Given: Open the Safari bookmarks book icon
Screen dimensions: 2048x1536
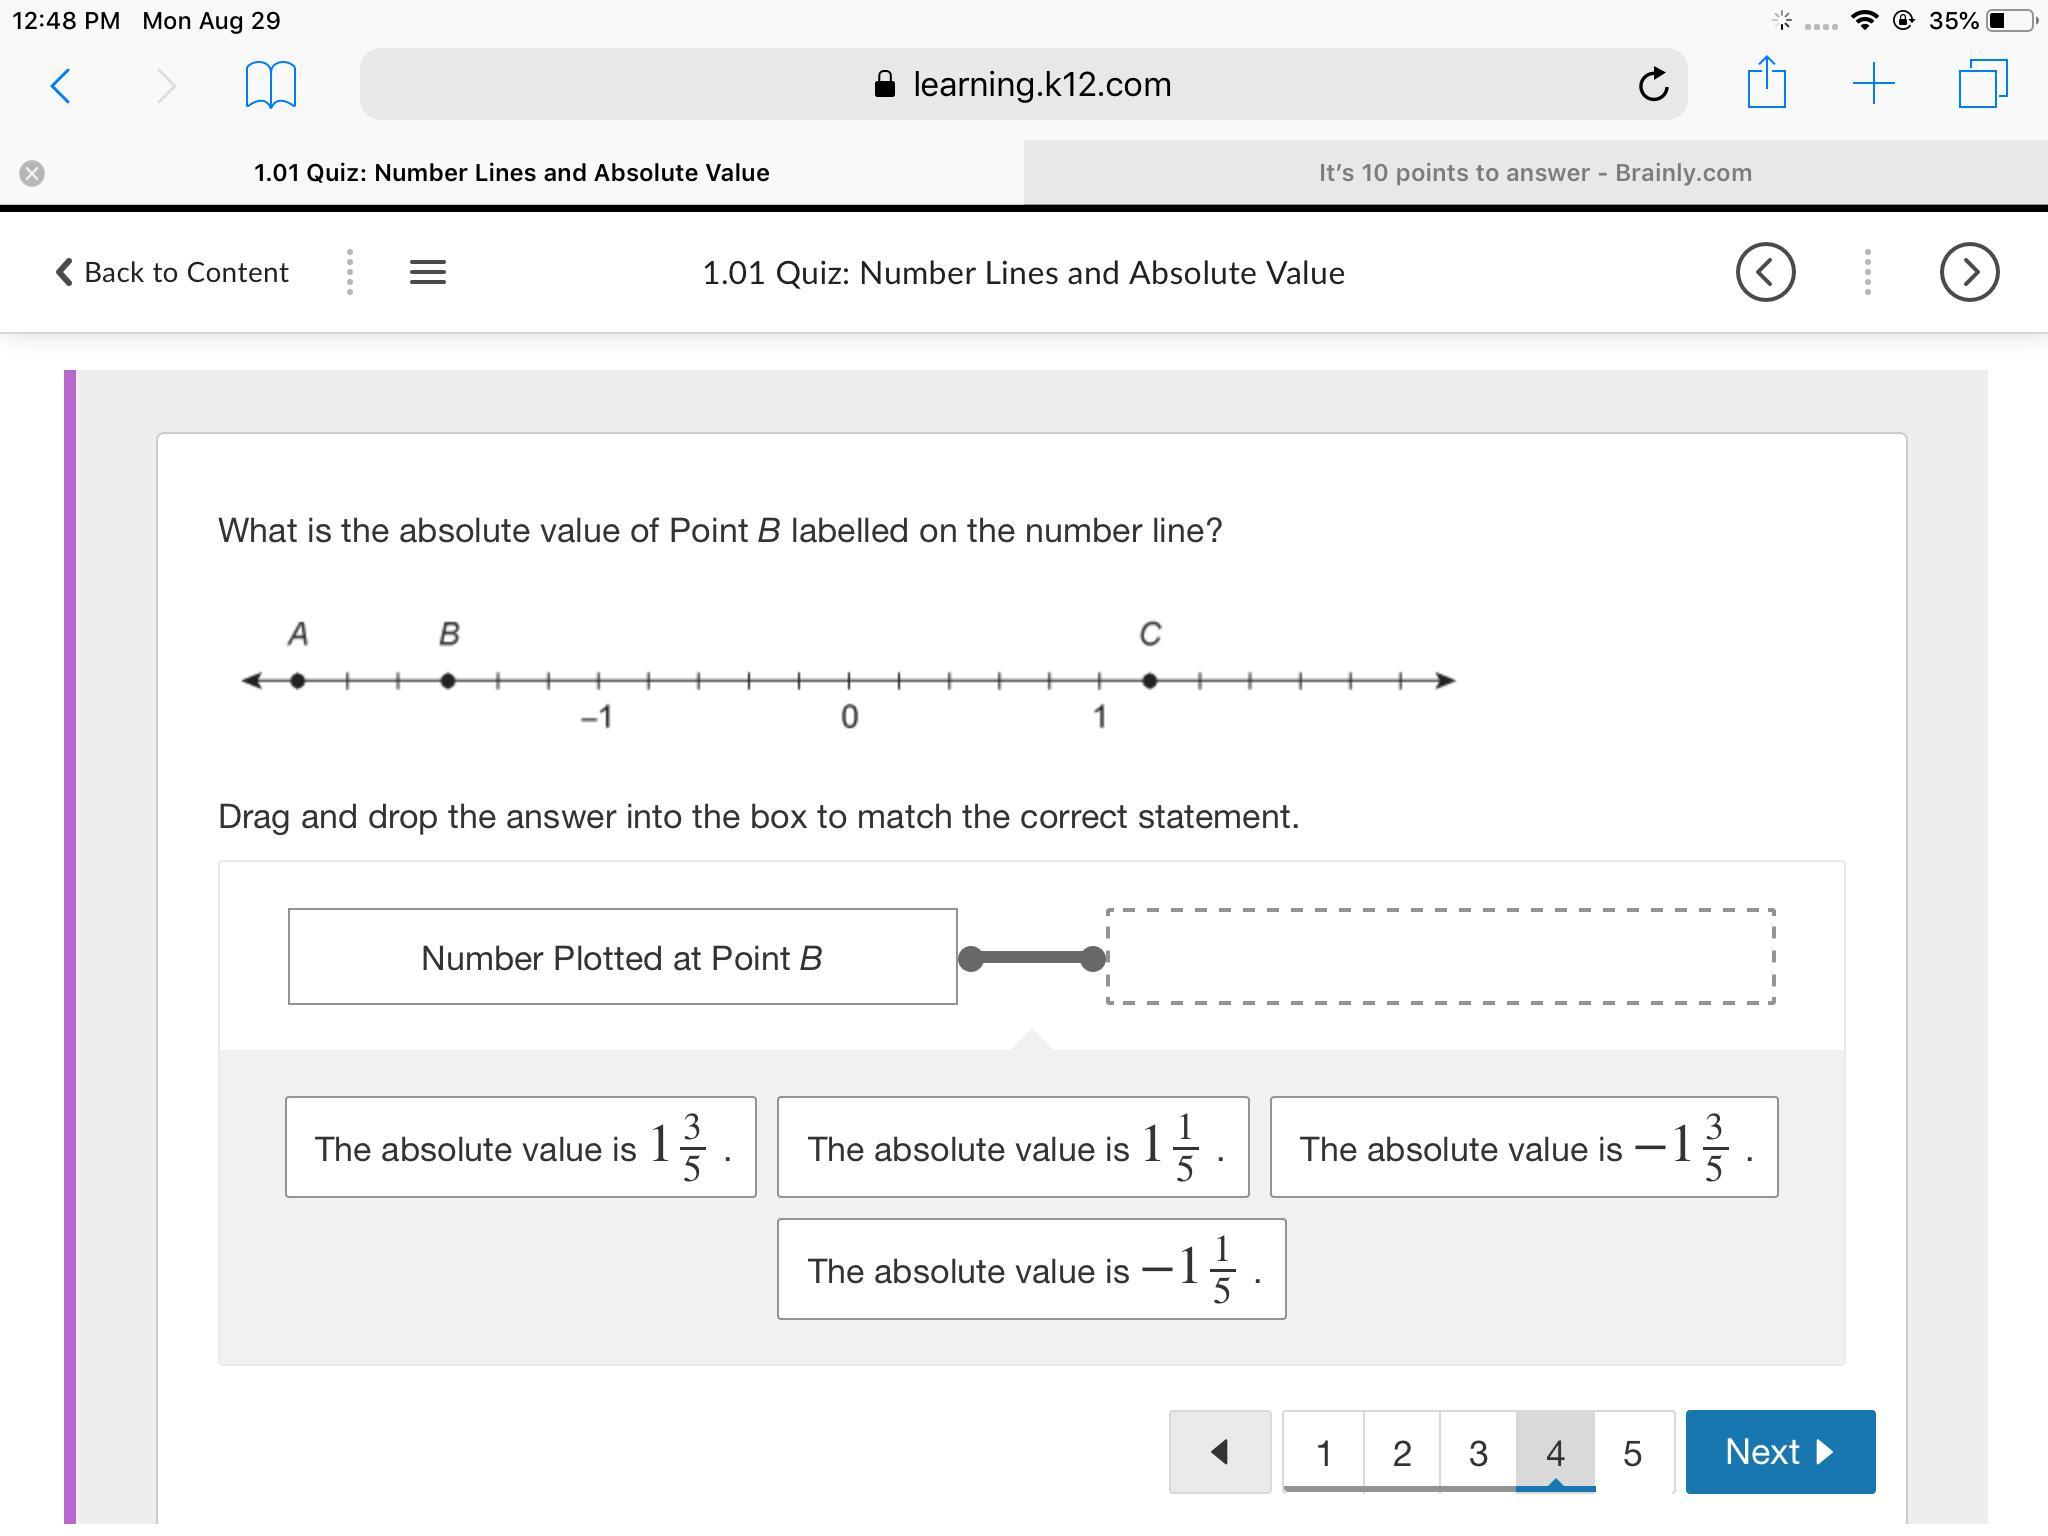Looking at the screenshot, I should [270, 85].
